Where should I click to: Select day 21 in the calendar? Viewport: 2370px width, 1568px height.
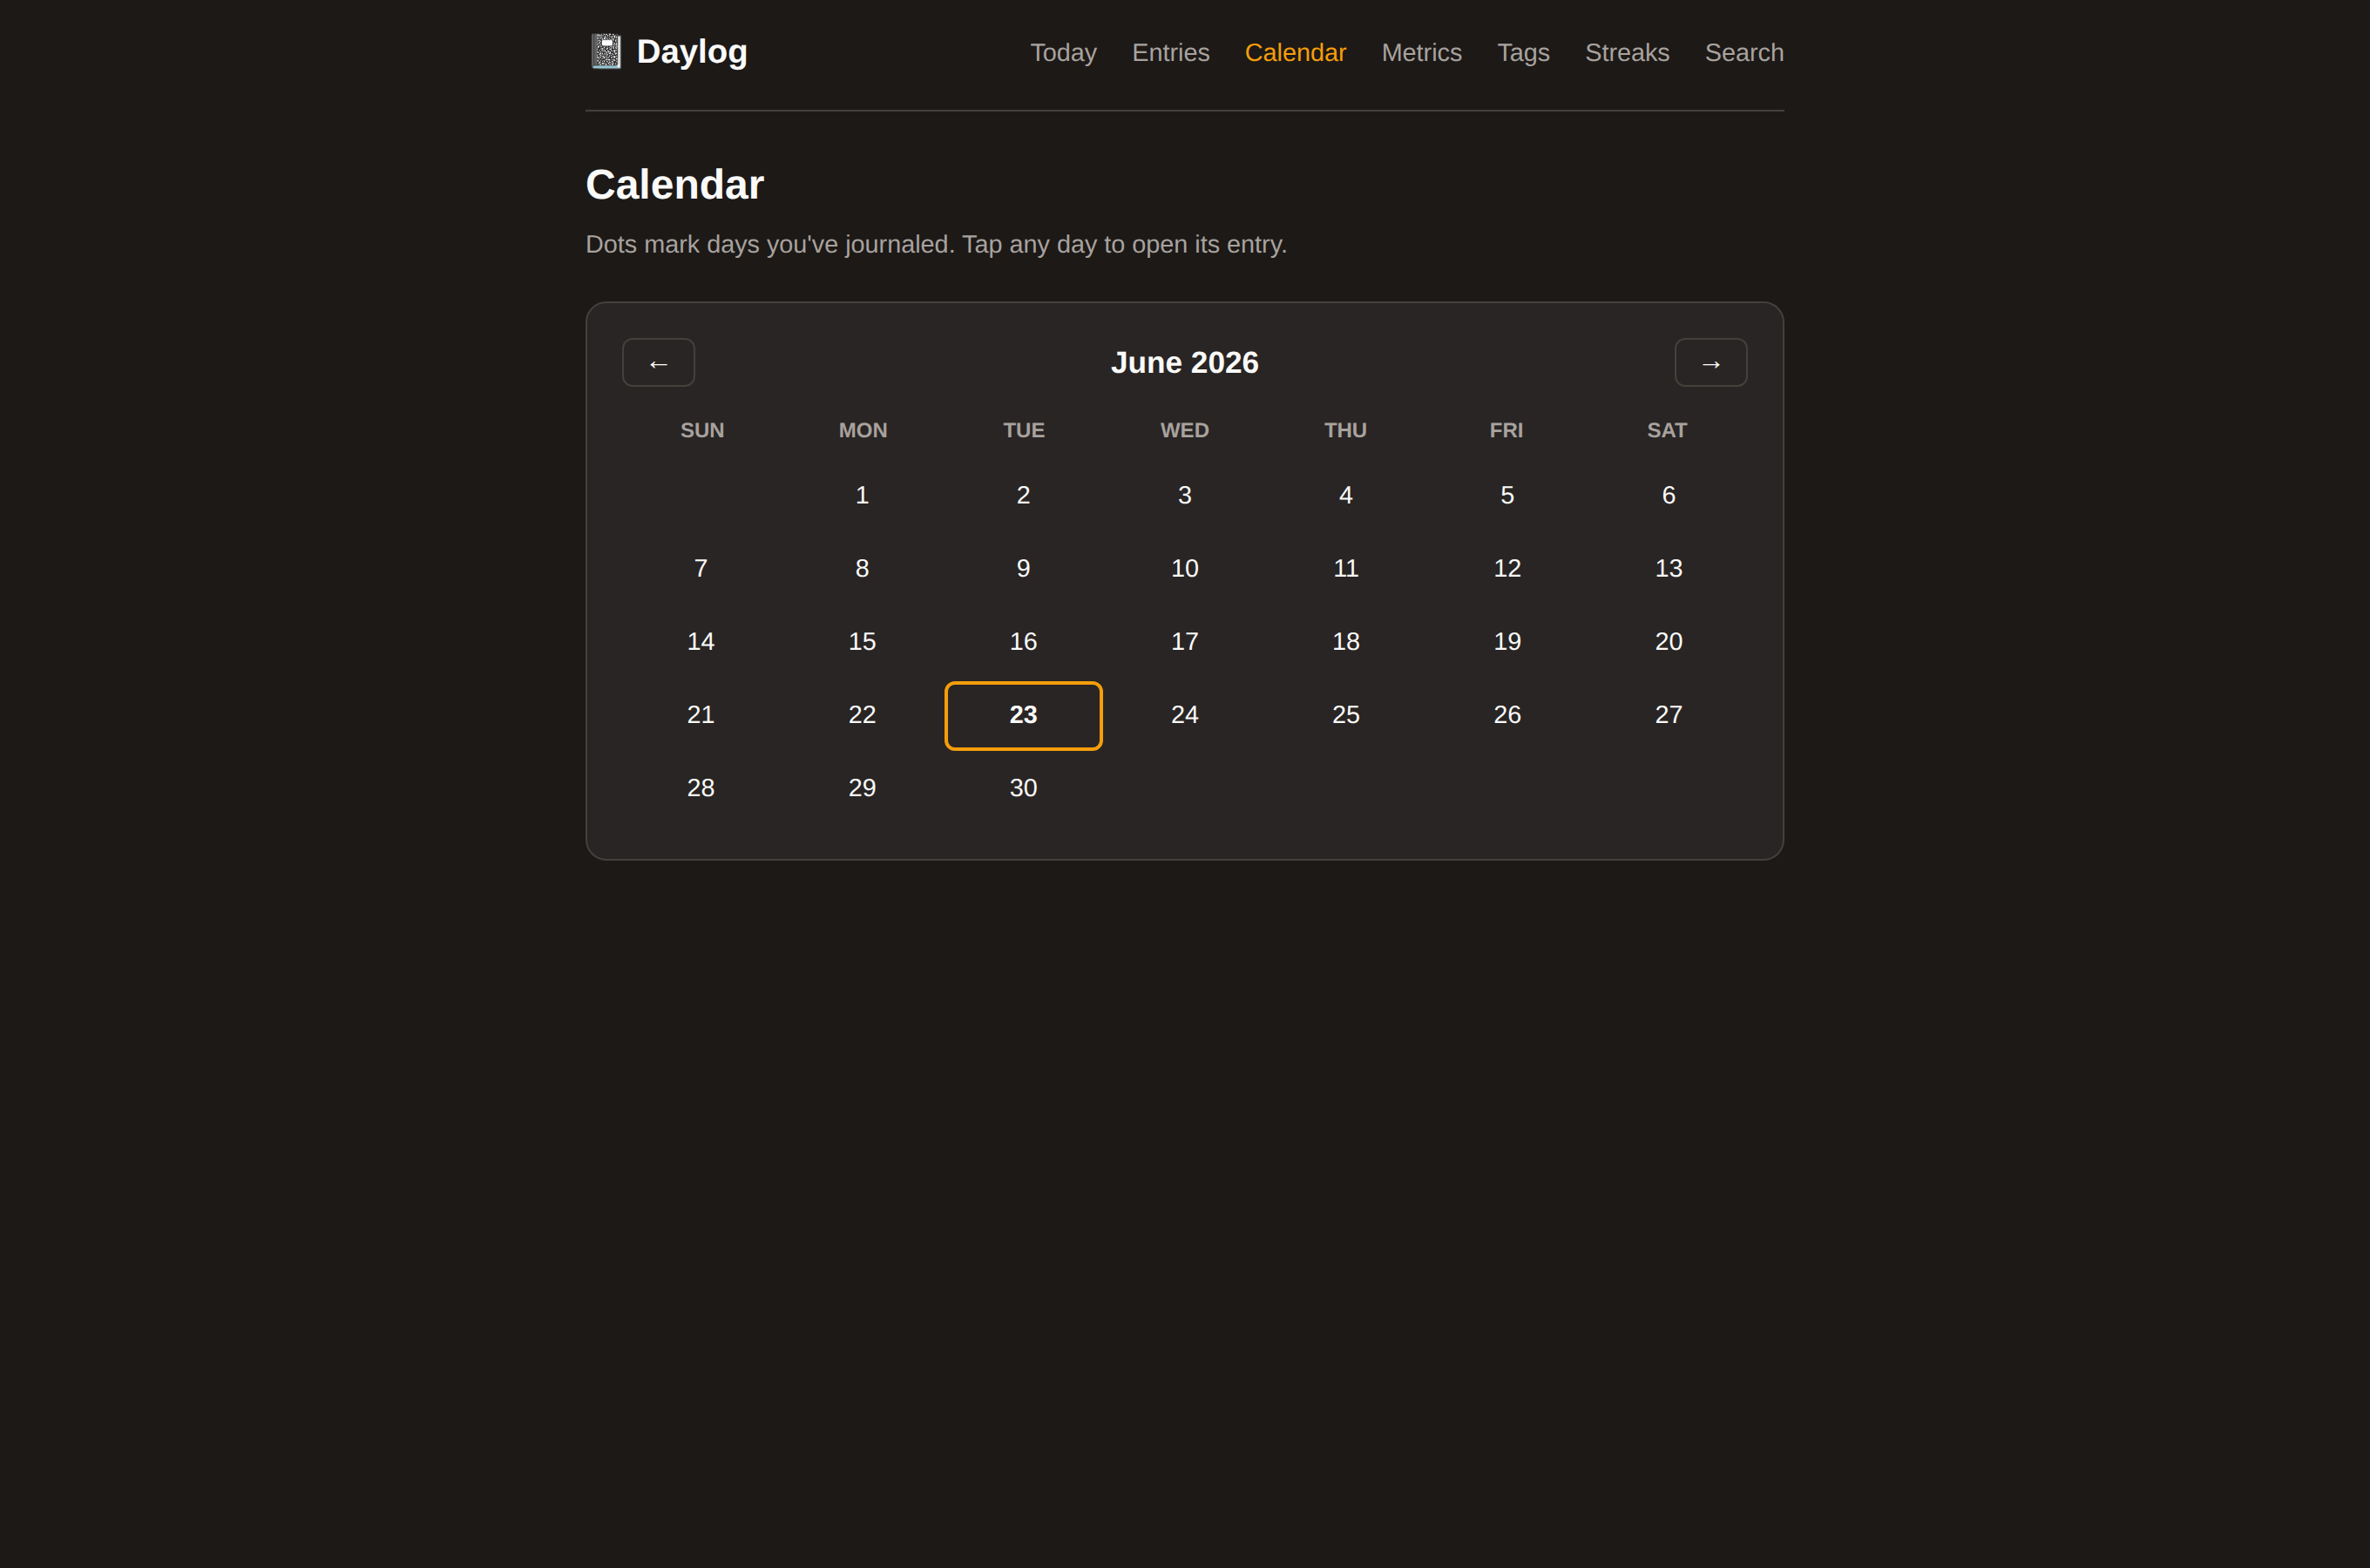tap(701, 715)
